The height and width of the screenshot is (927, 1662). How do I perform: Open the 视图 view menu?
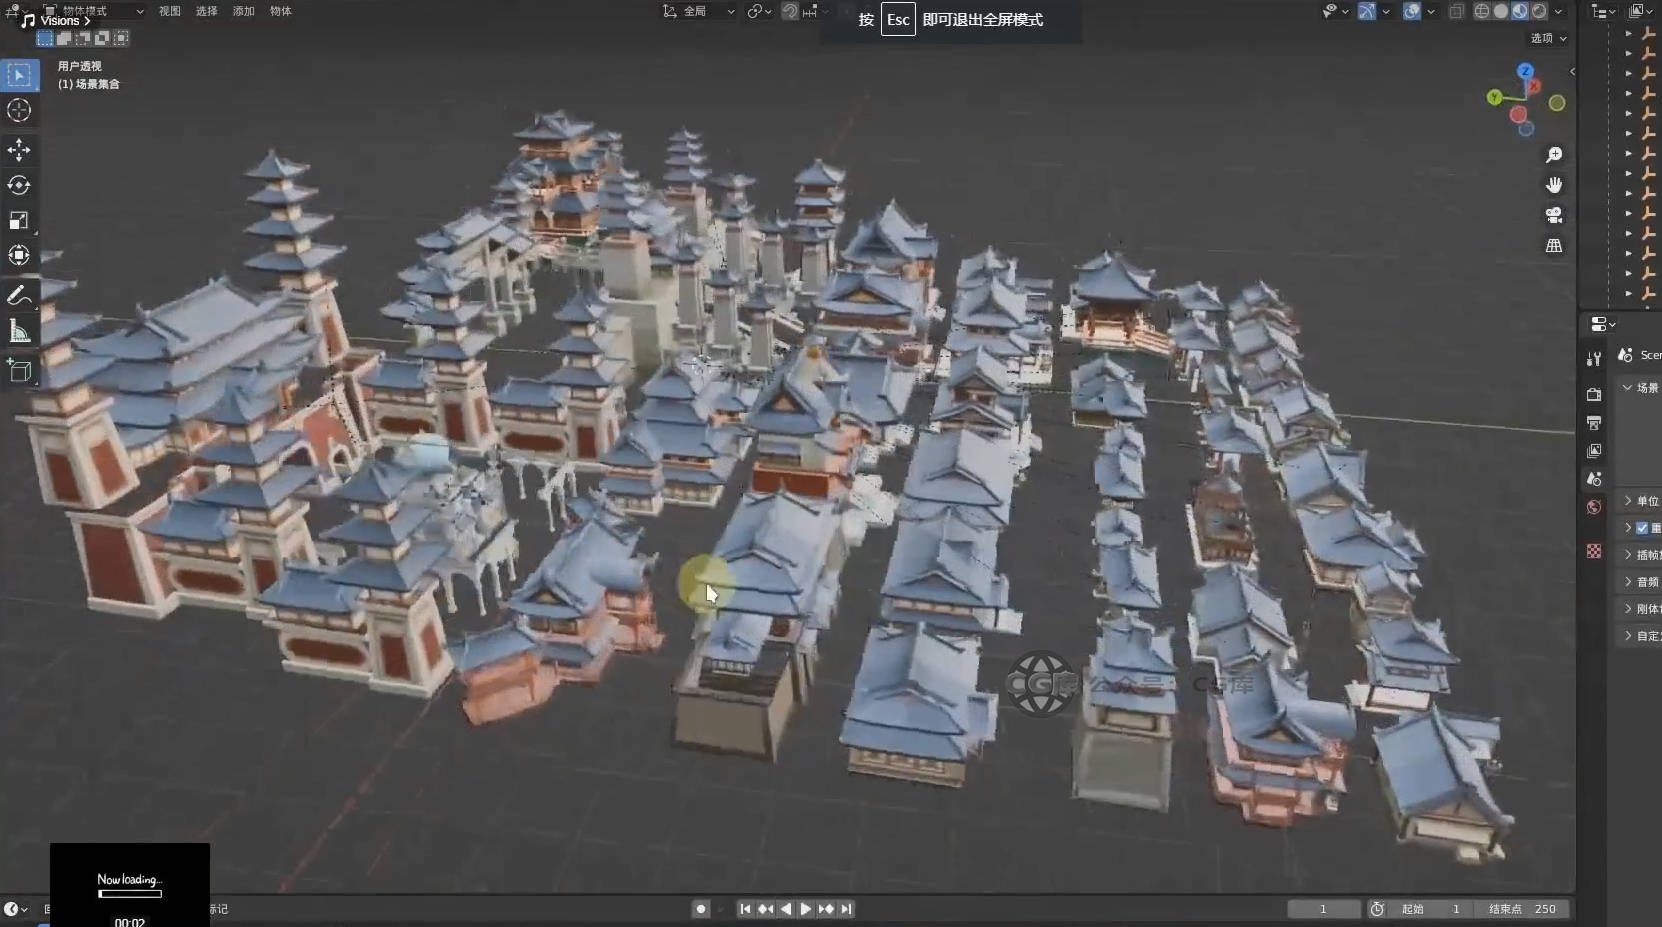(x=170, y=11)
